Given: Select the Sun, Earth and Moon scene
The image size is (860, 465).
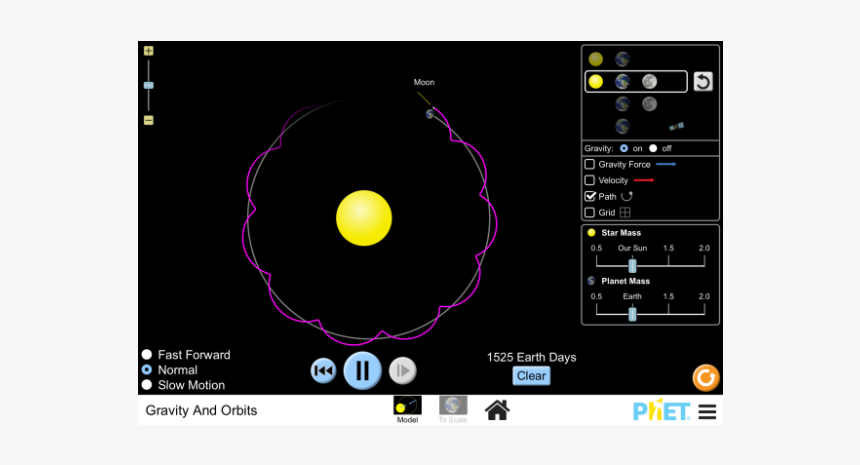Looking at the screenshot, I should click(636, 82).
